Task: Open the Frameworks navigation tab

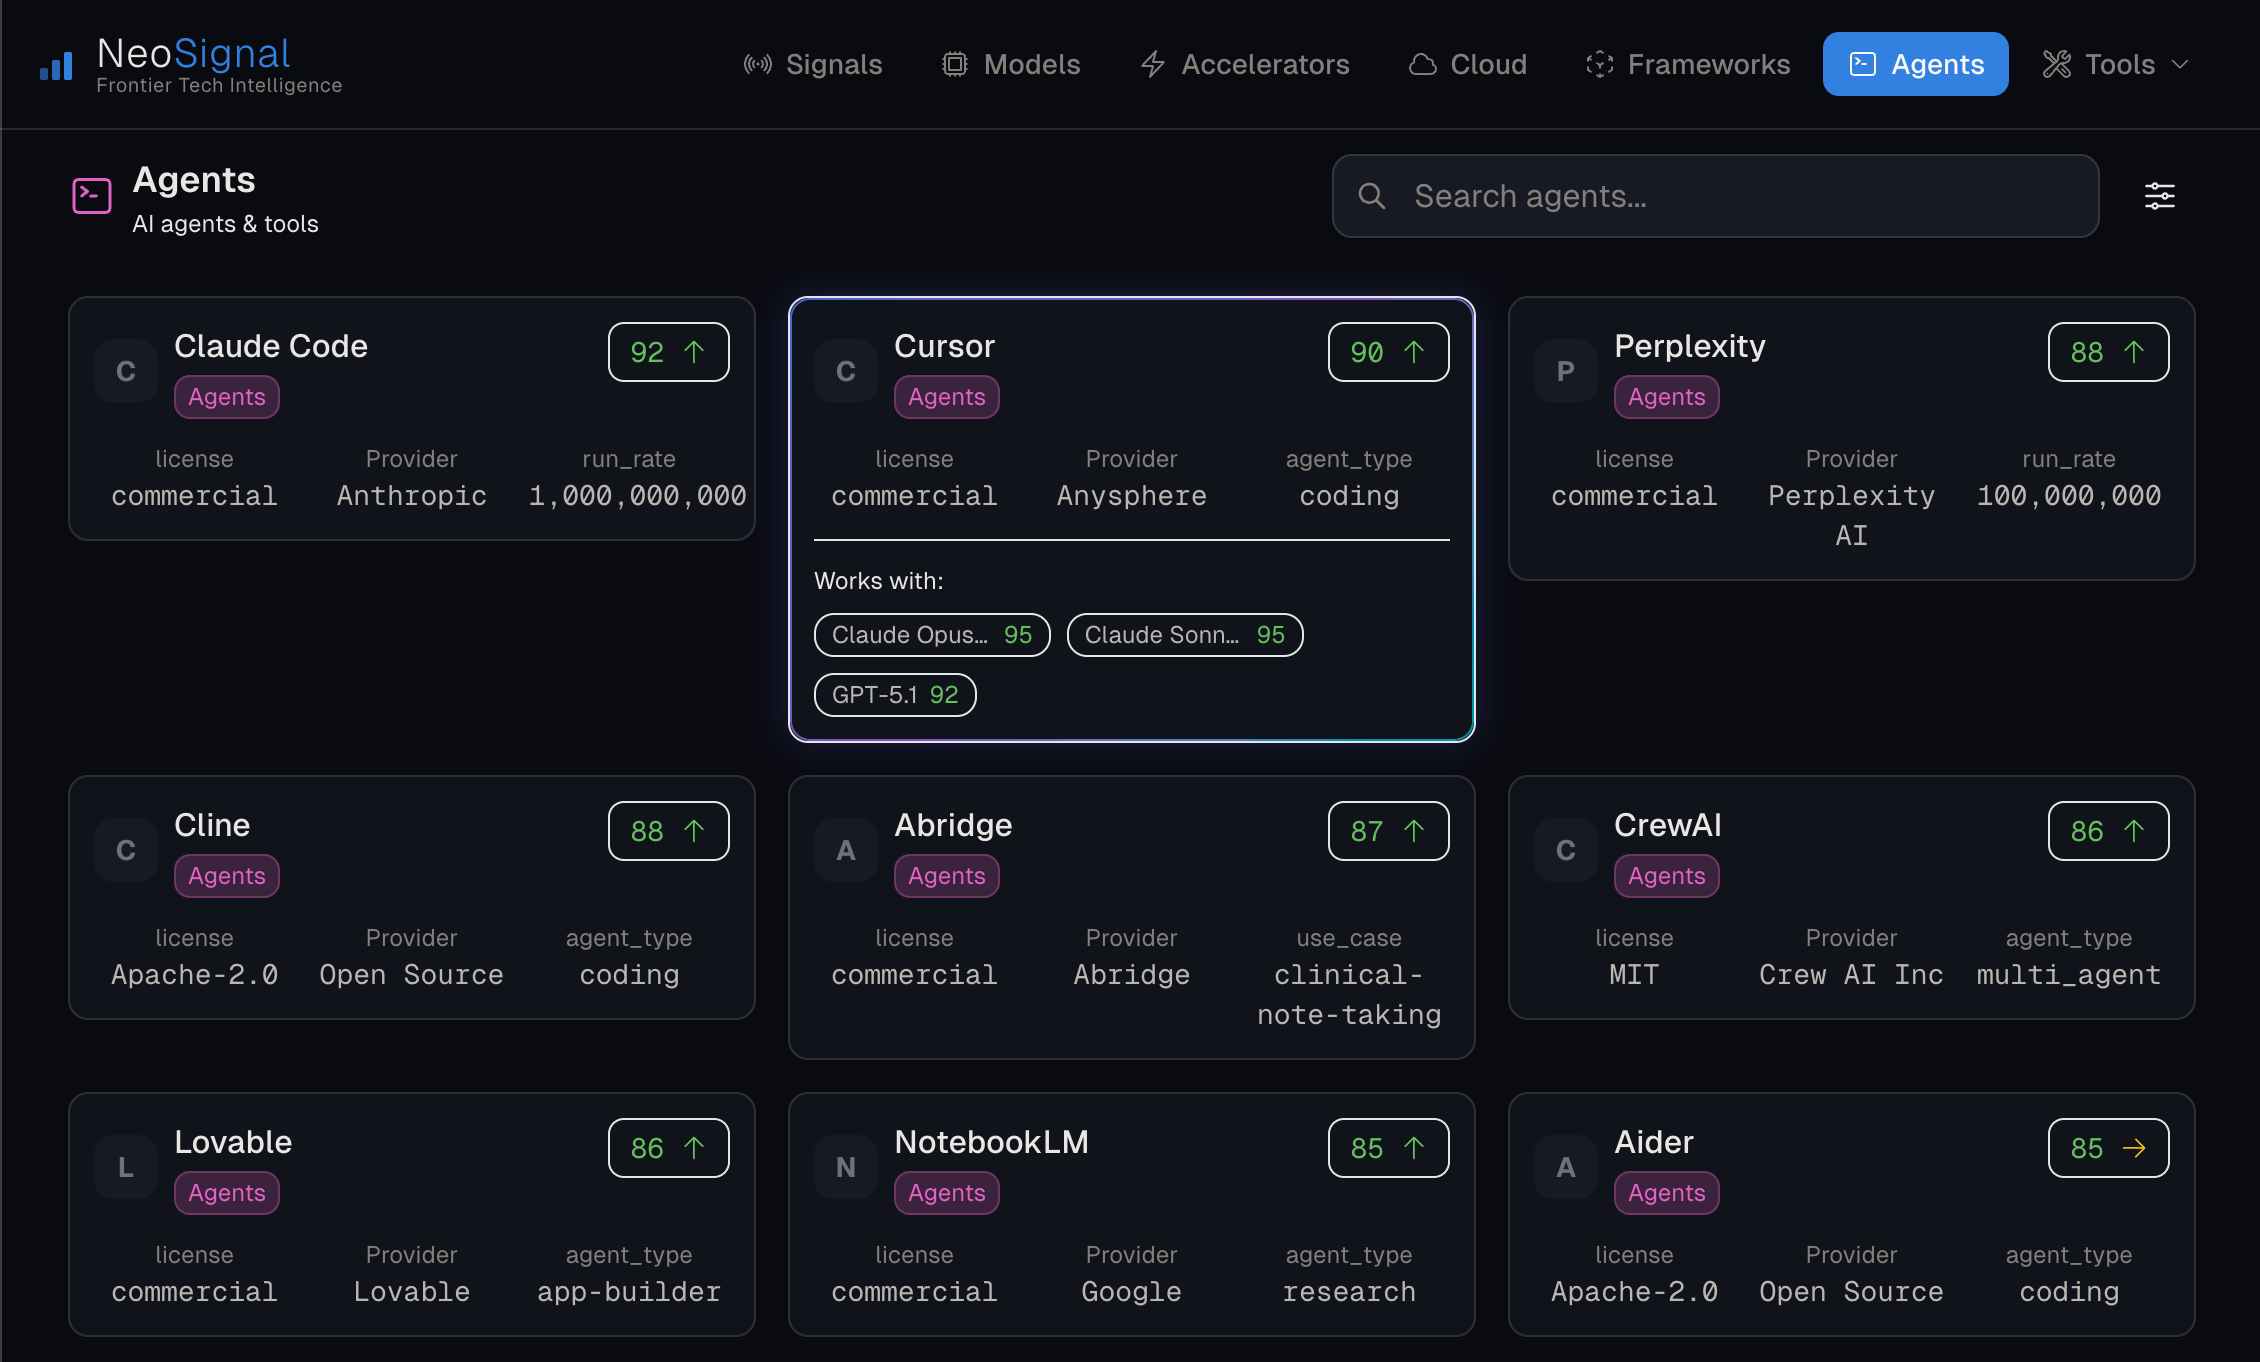Action: [x=1688, y=65]
